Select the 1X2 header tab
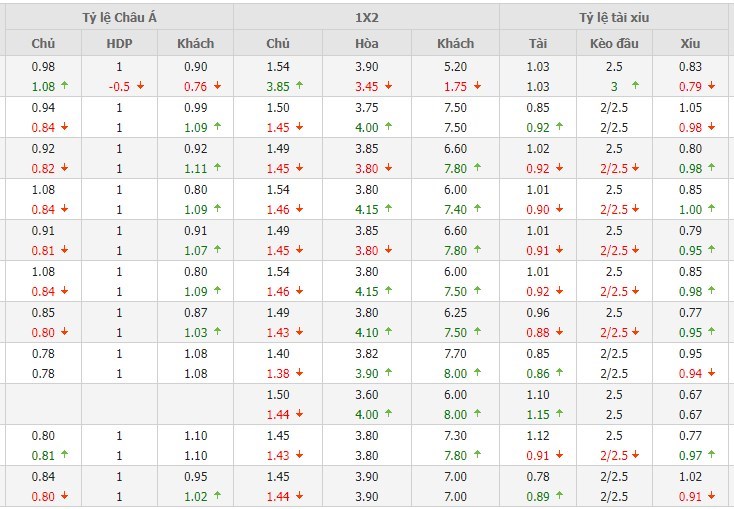The image size is (734, 509). click(369, 18)
